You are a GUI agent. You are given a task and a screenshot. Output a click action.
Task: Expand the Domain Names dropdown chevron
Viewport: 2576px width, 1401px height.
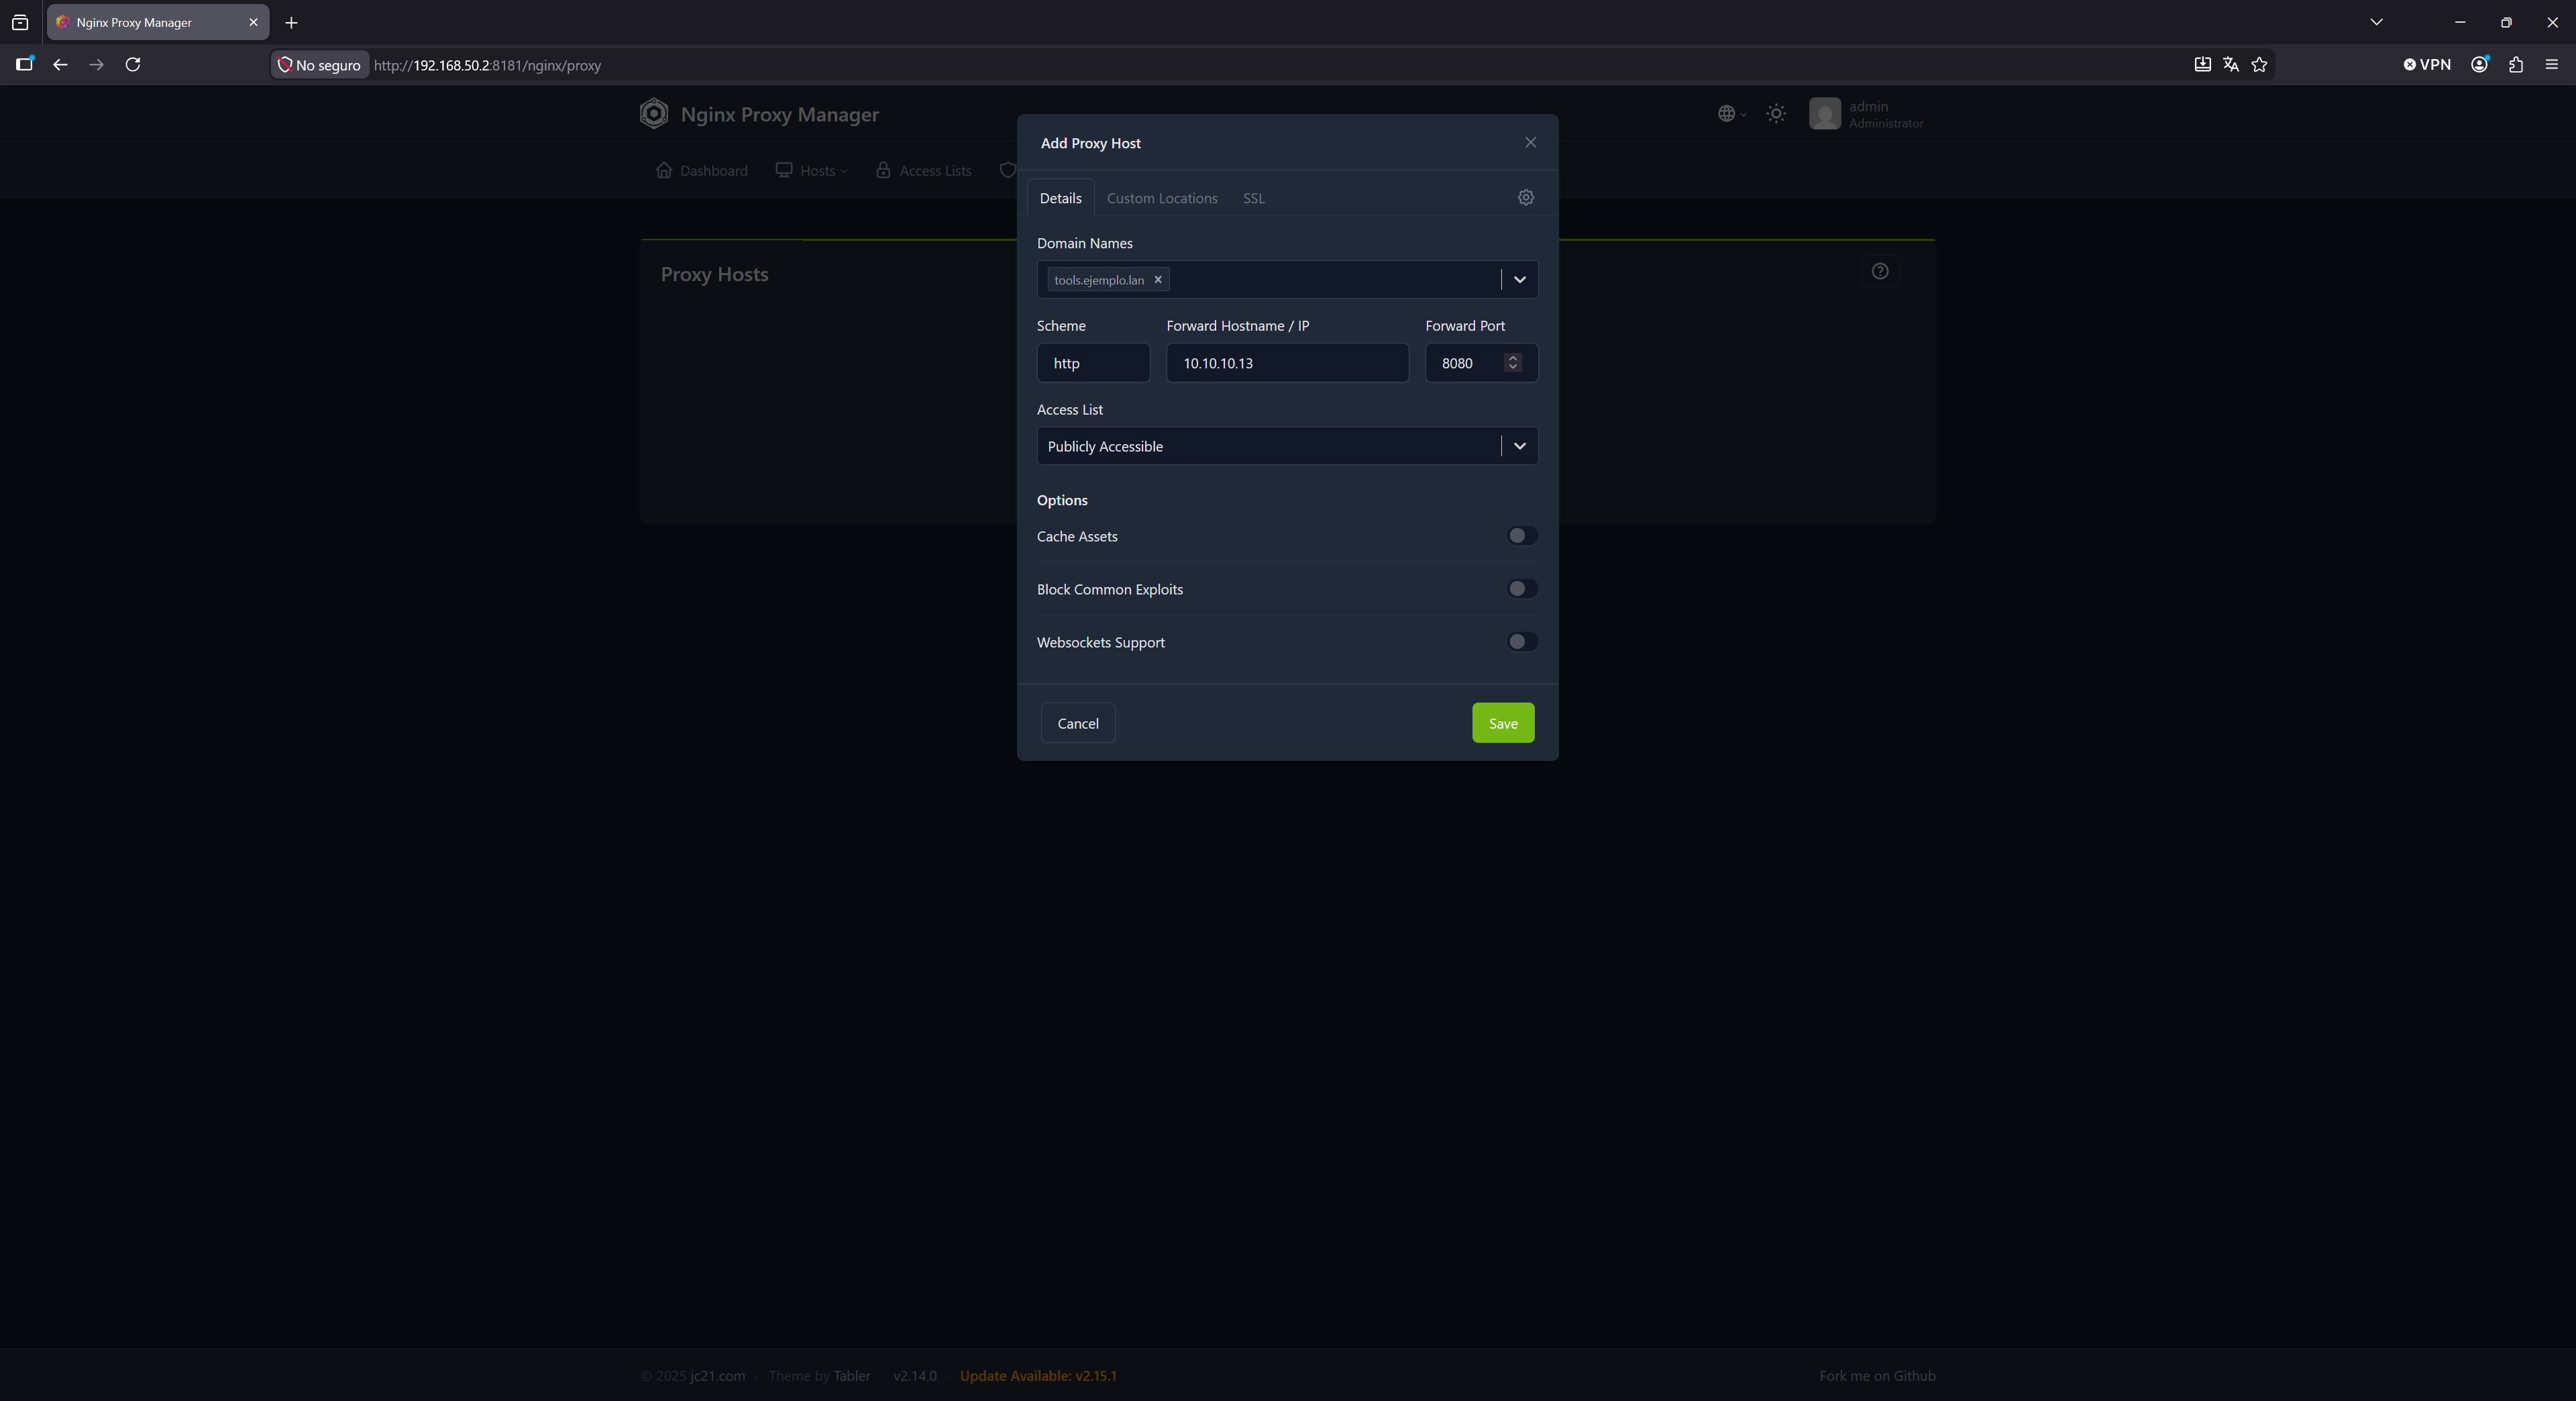click(1520, 280)
